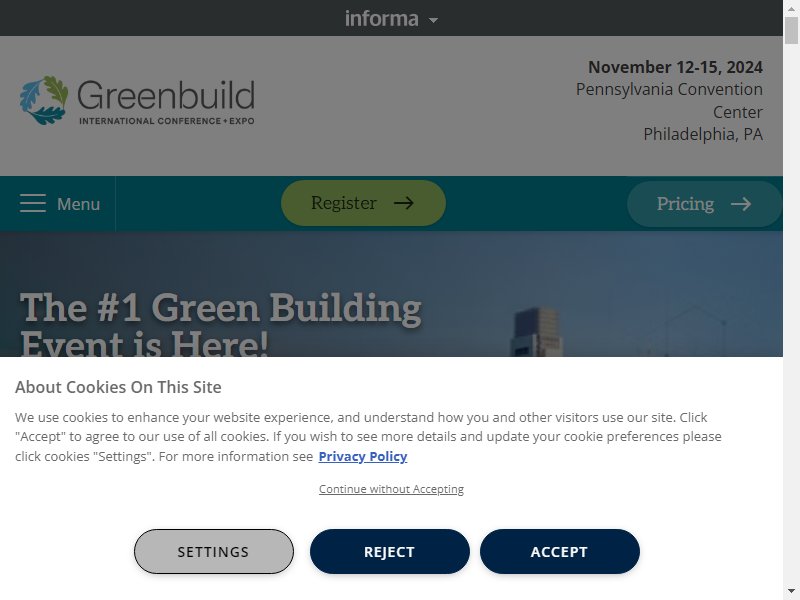Image resolution: width=800 pixels, height=600 pixels.
Task: Click the page scrollbar down arrow
Action: click(x=791, y=593)
